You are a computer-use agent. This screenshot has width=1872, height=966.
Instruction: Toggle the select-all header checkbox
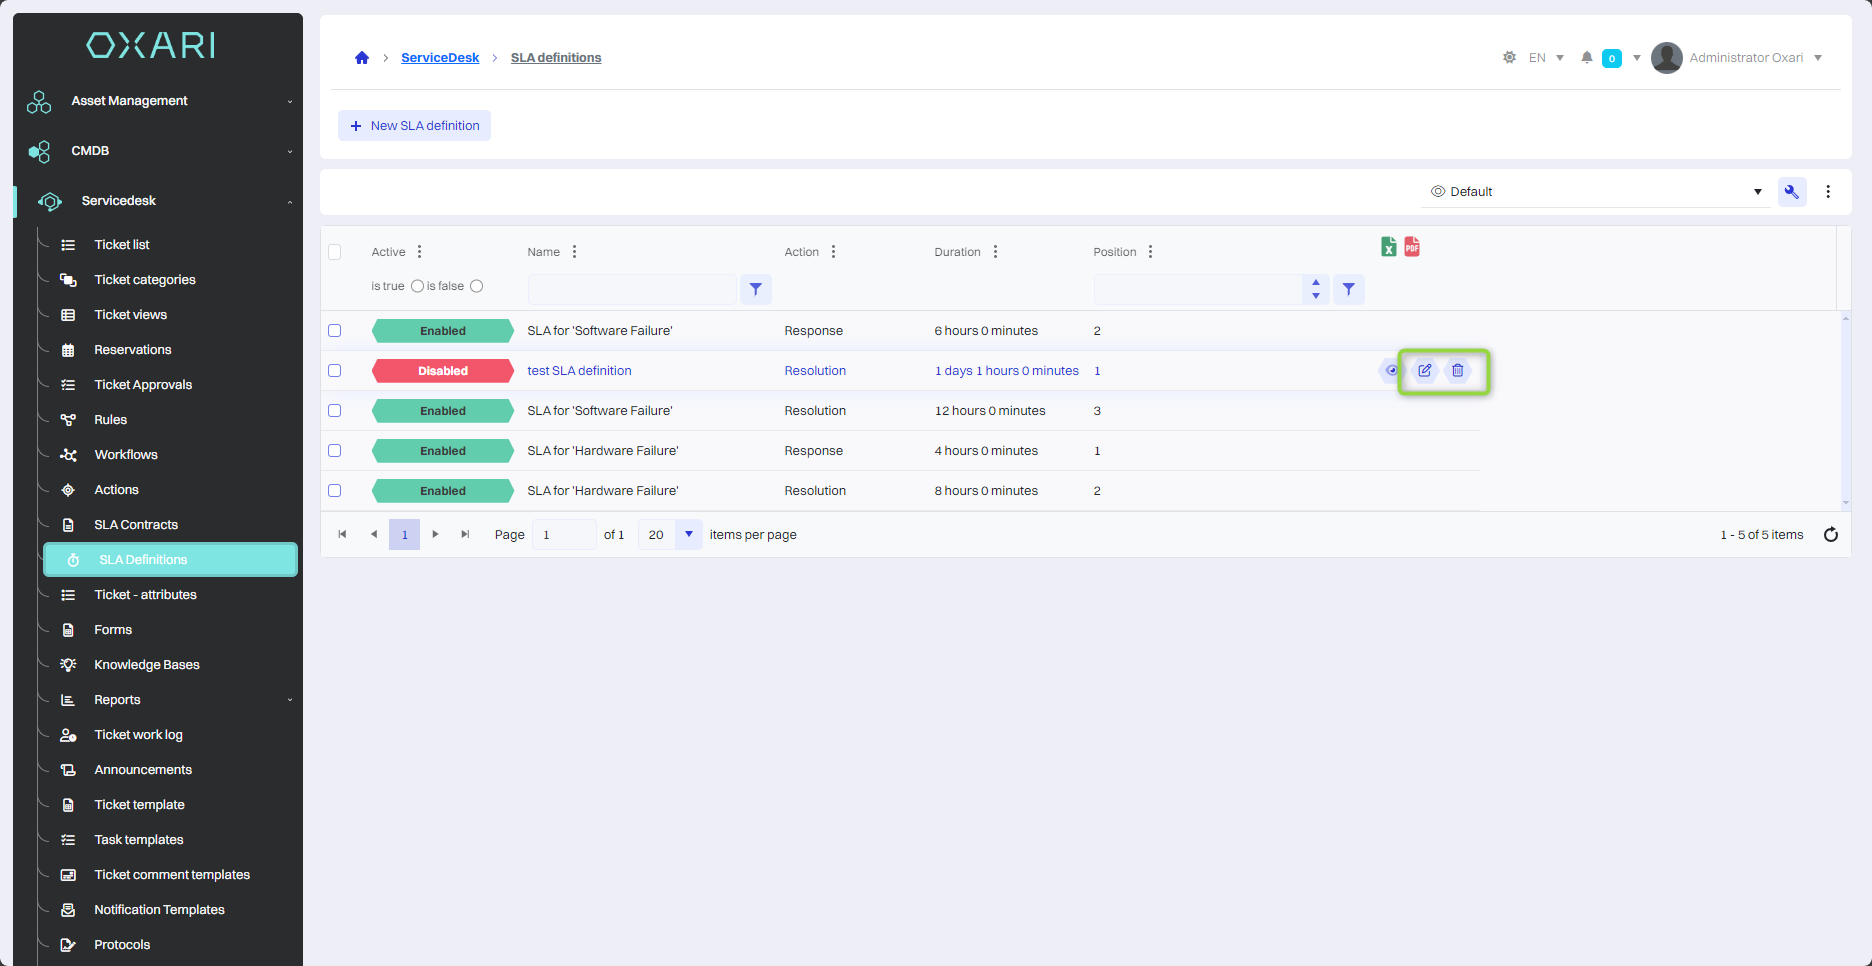point(335,252)
